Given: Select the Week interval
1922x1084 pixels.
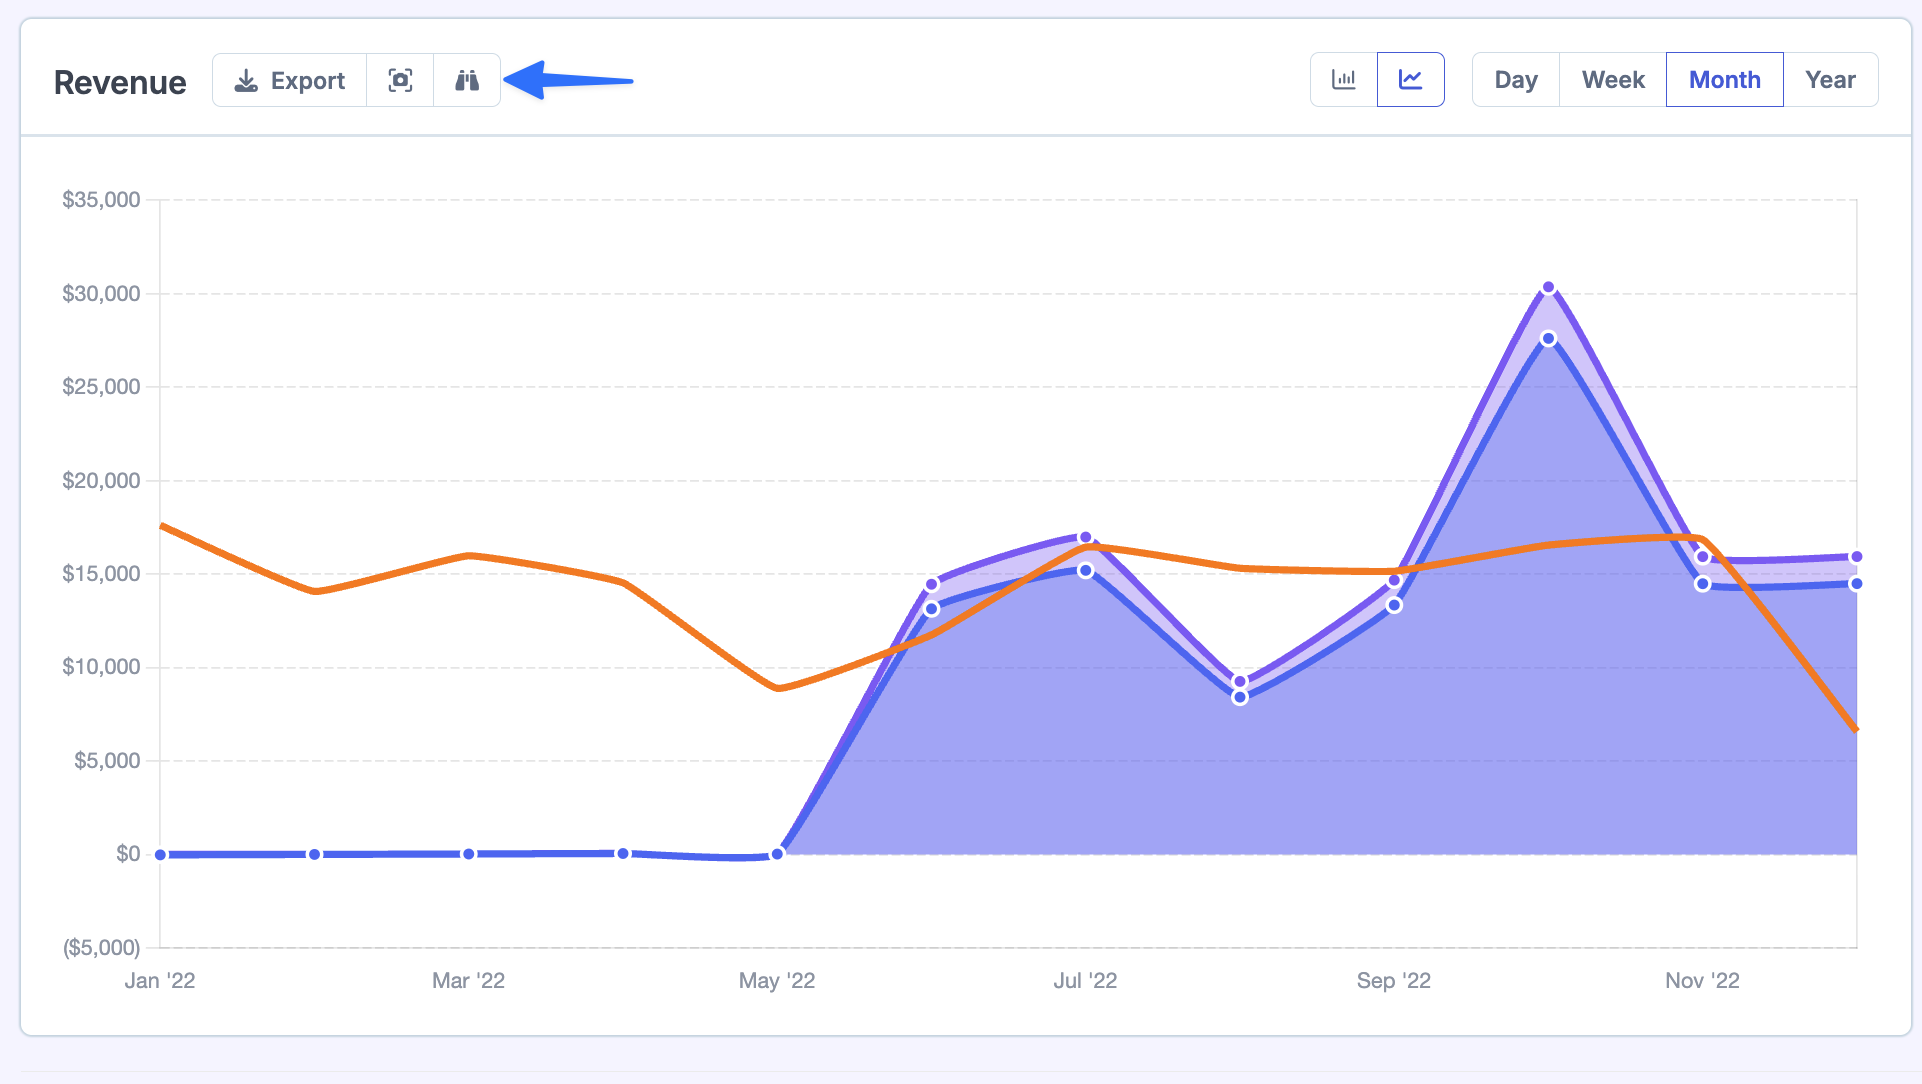Looking at the screenshot, I should coord(1612,80).
